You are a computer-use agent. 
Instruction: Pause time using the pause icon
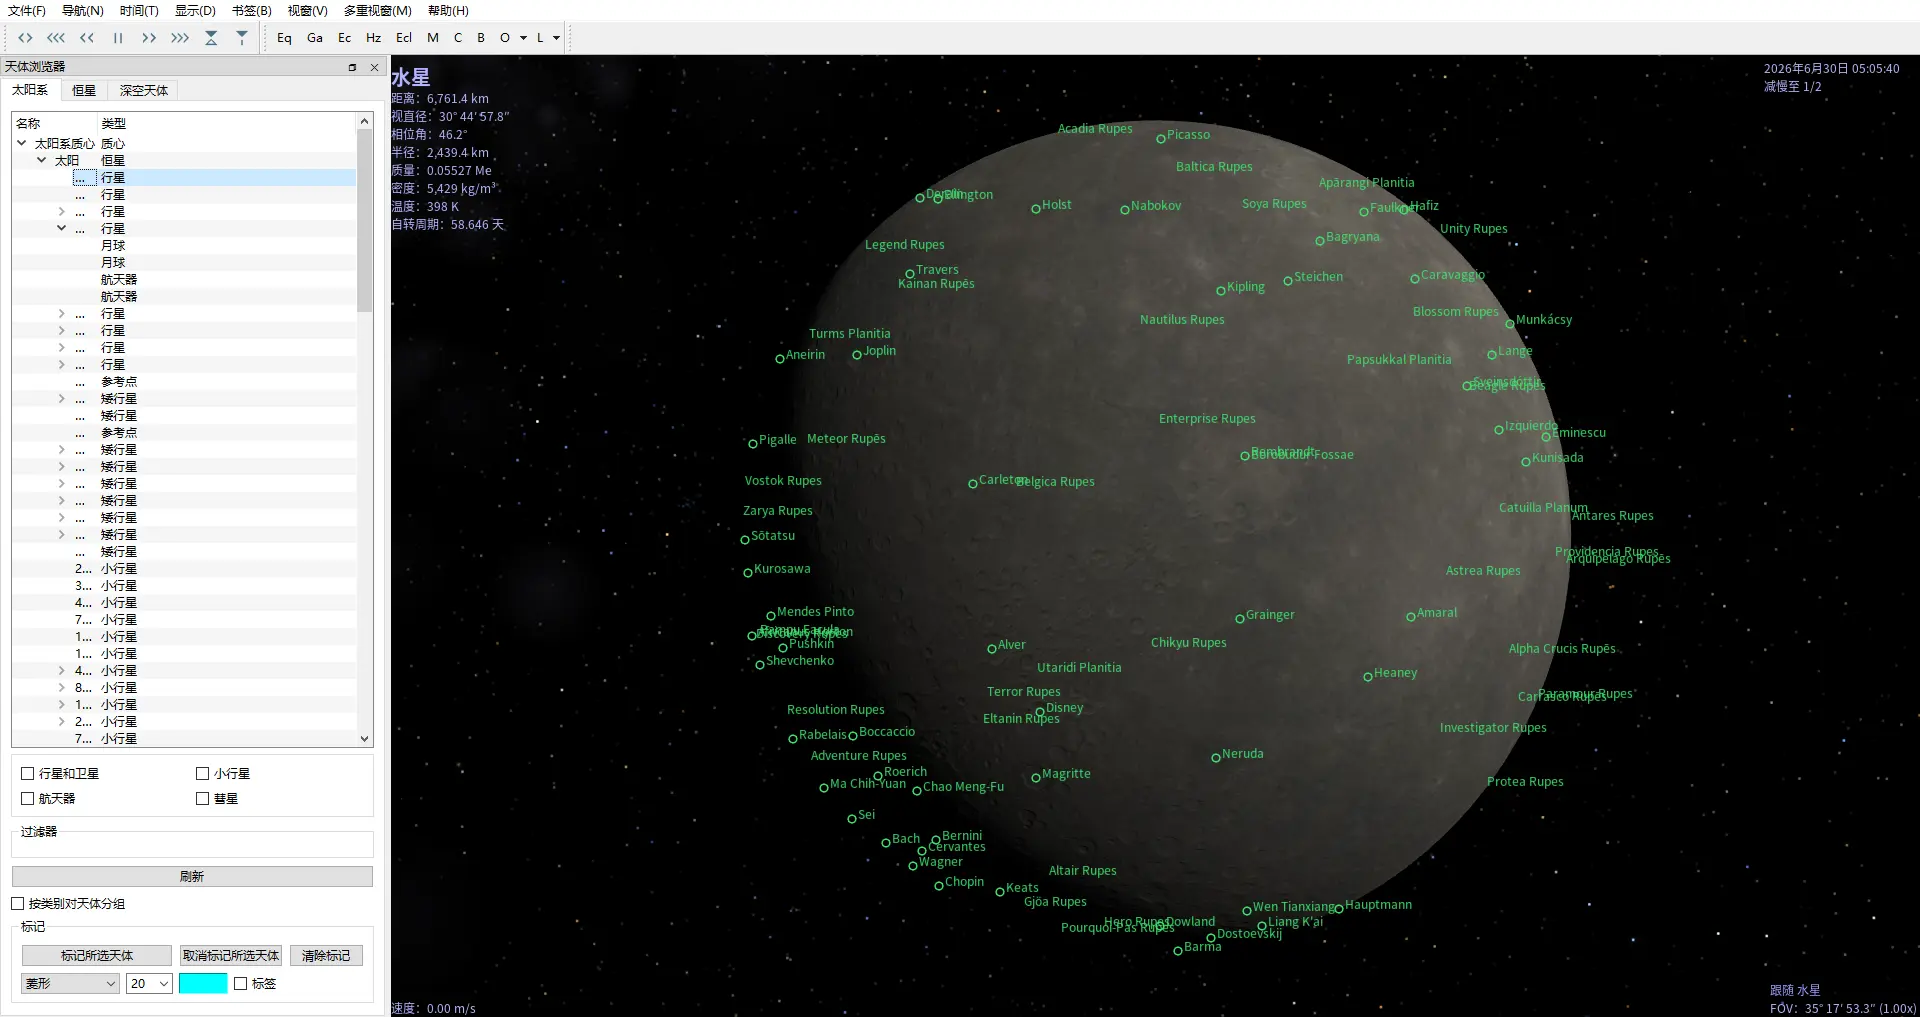coord(118,38)
